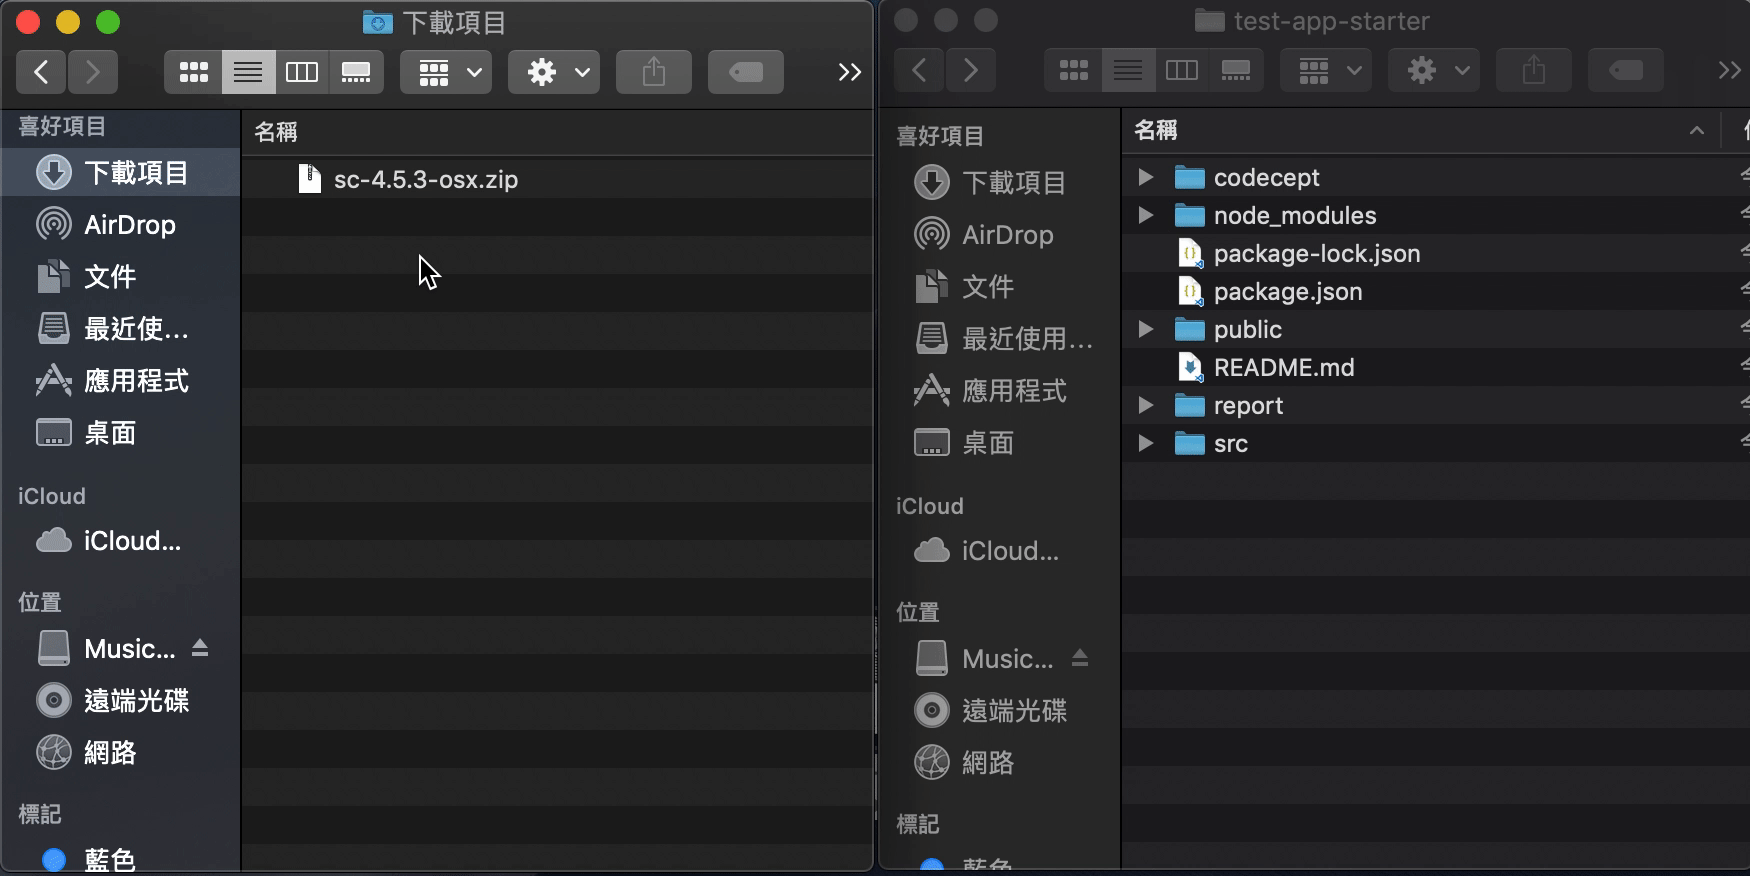Go forward in the Downloads window
The width and height of the screenshot is (1750, 876).
coord(93,72)
